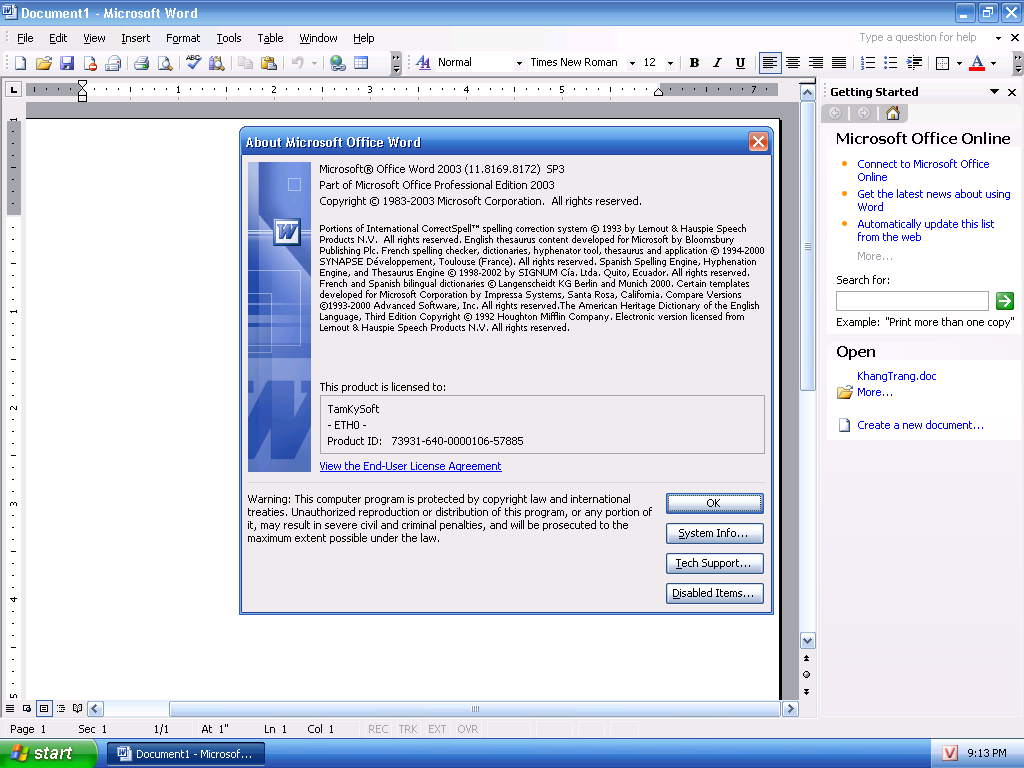The width and height of the screenshot is (1024, 768).
Task: Print the document with the printer icon
Action: coord(142,63)
